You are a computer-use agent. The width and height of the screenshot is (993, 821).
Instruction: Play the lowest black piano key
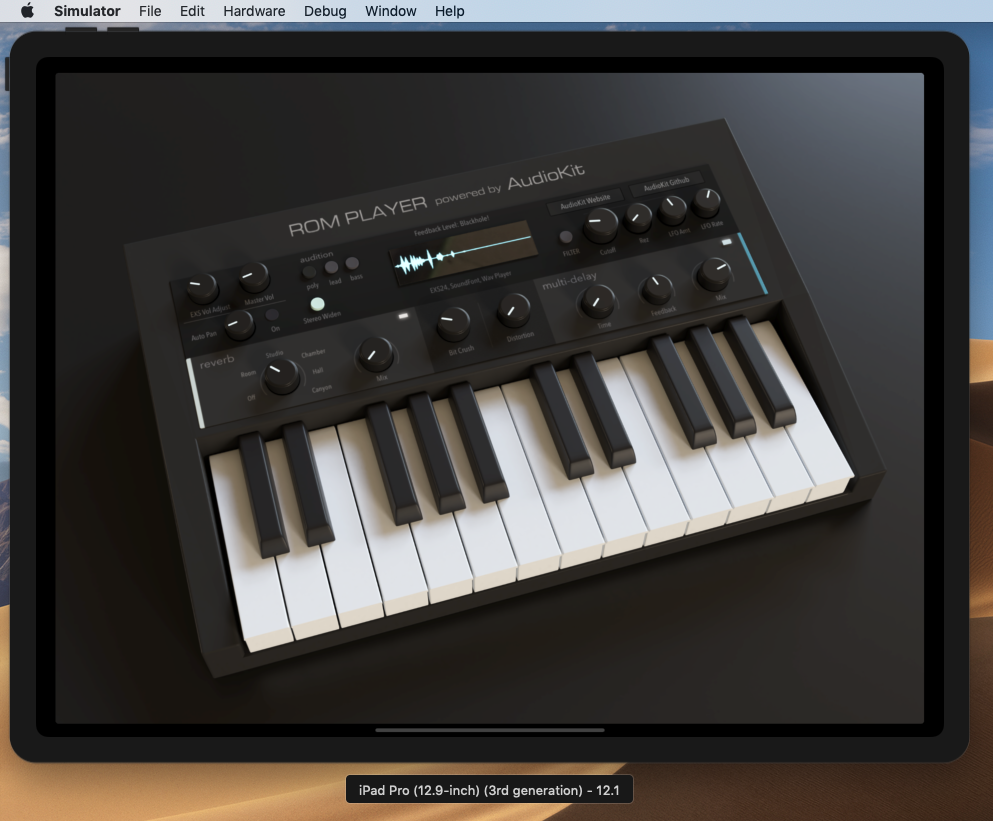click(x=263, y=495)
